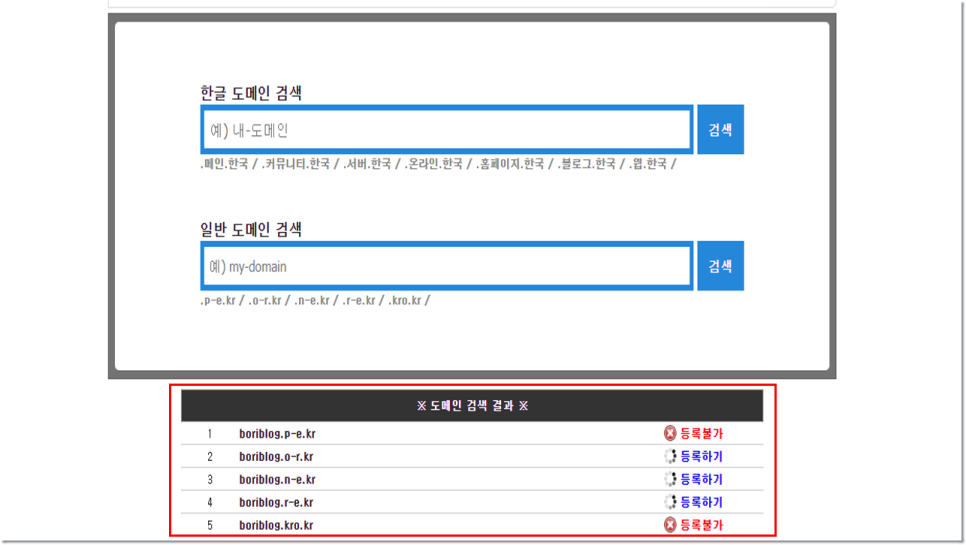Click the .kro.kr suffix hint under general search
Viewport: 966px width, 545px height.
[405, 300]
